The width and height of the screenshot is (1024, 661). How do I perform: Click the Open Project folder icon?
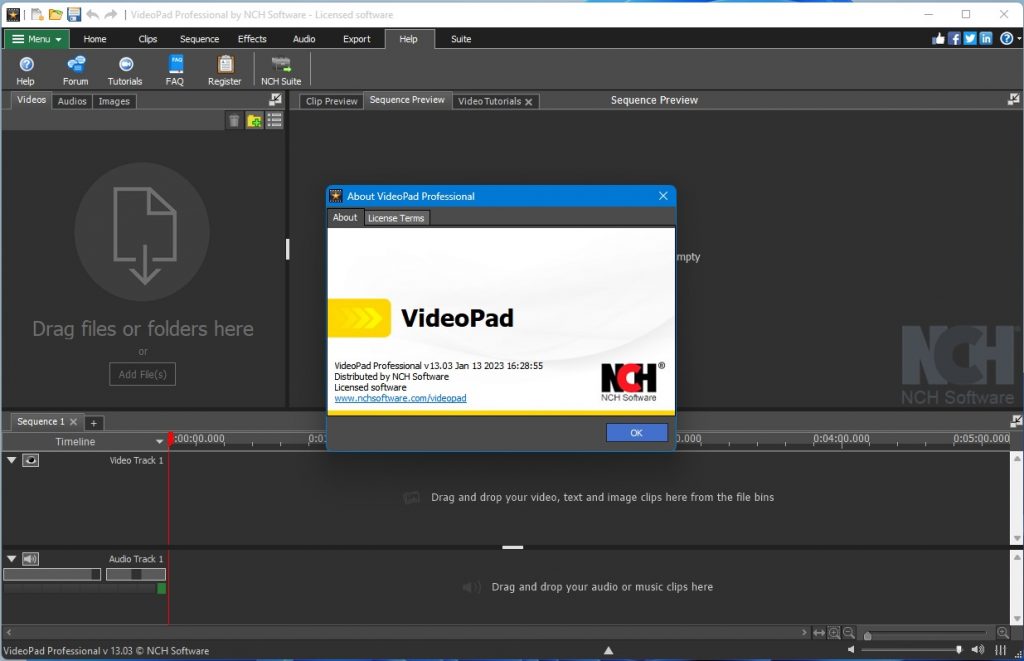pos(56,14)
